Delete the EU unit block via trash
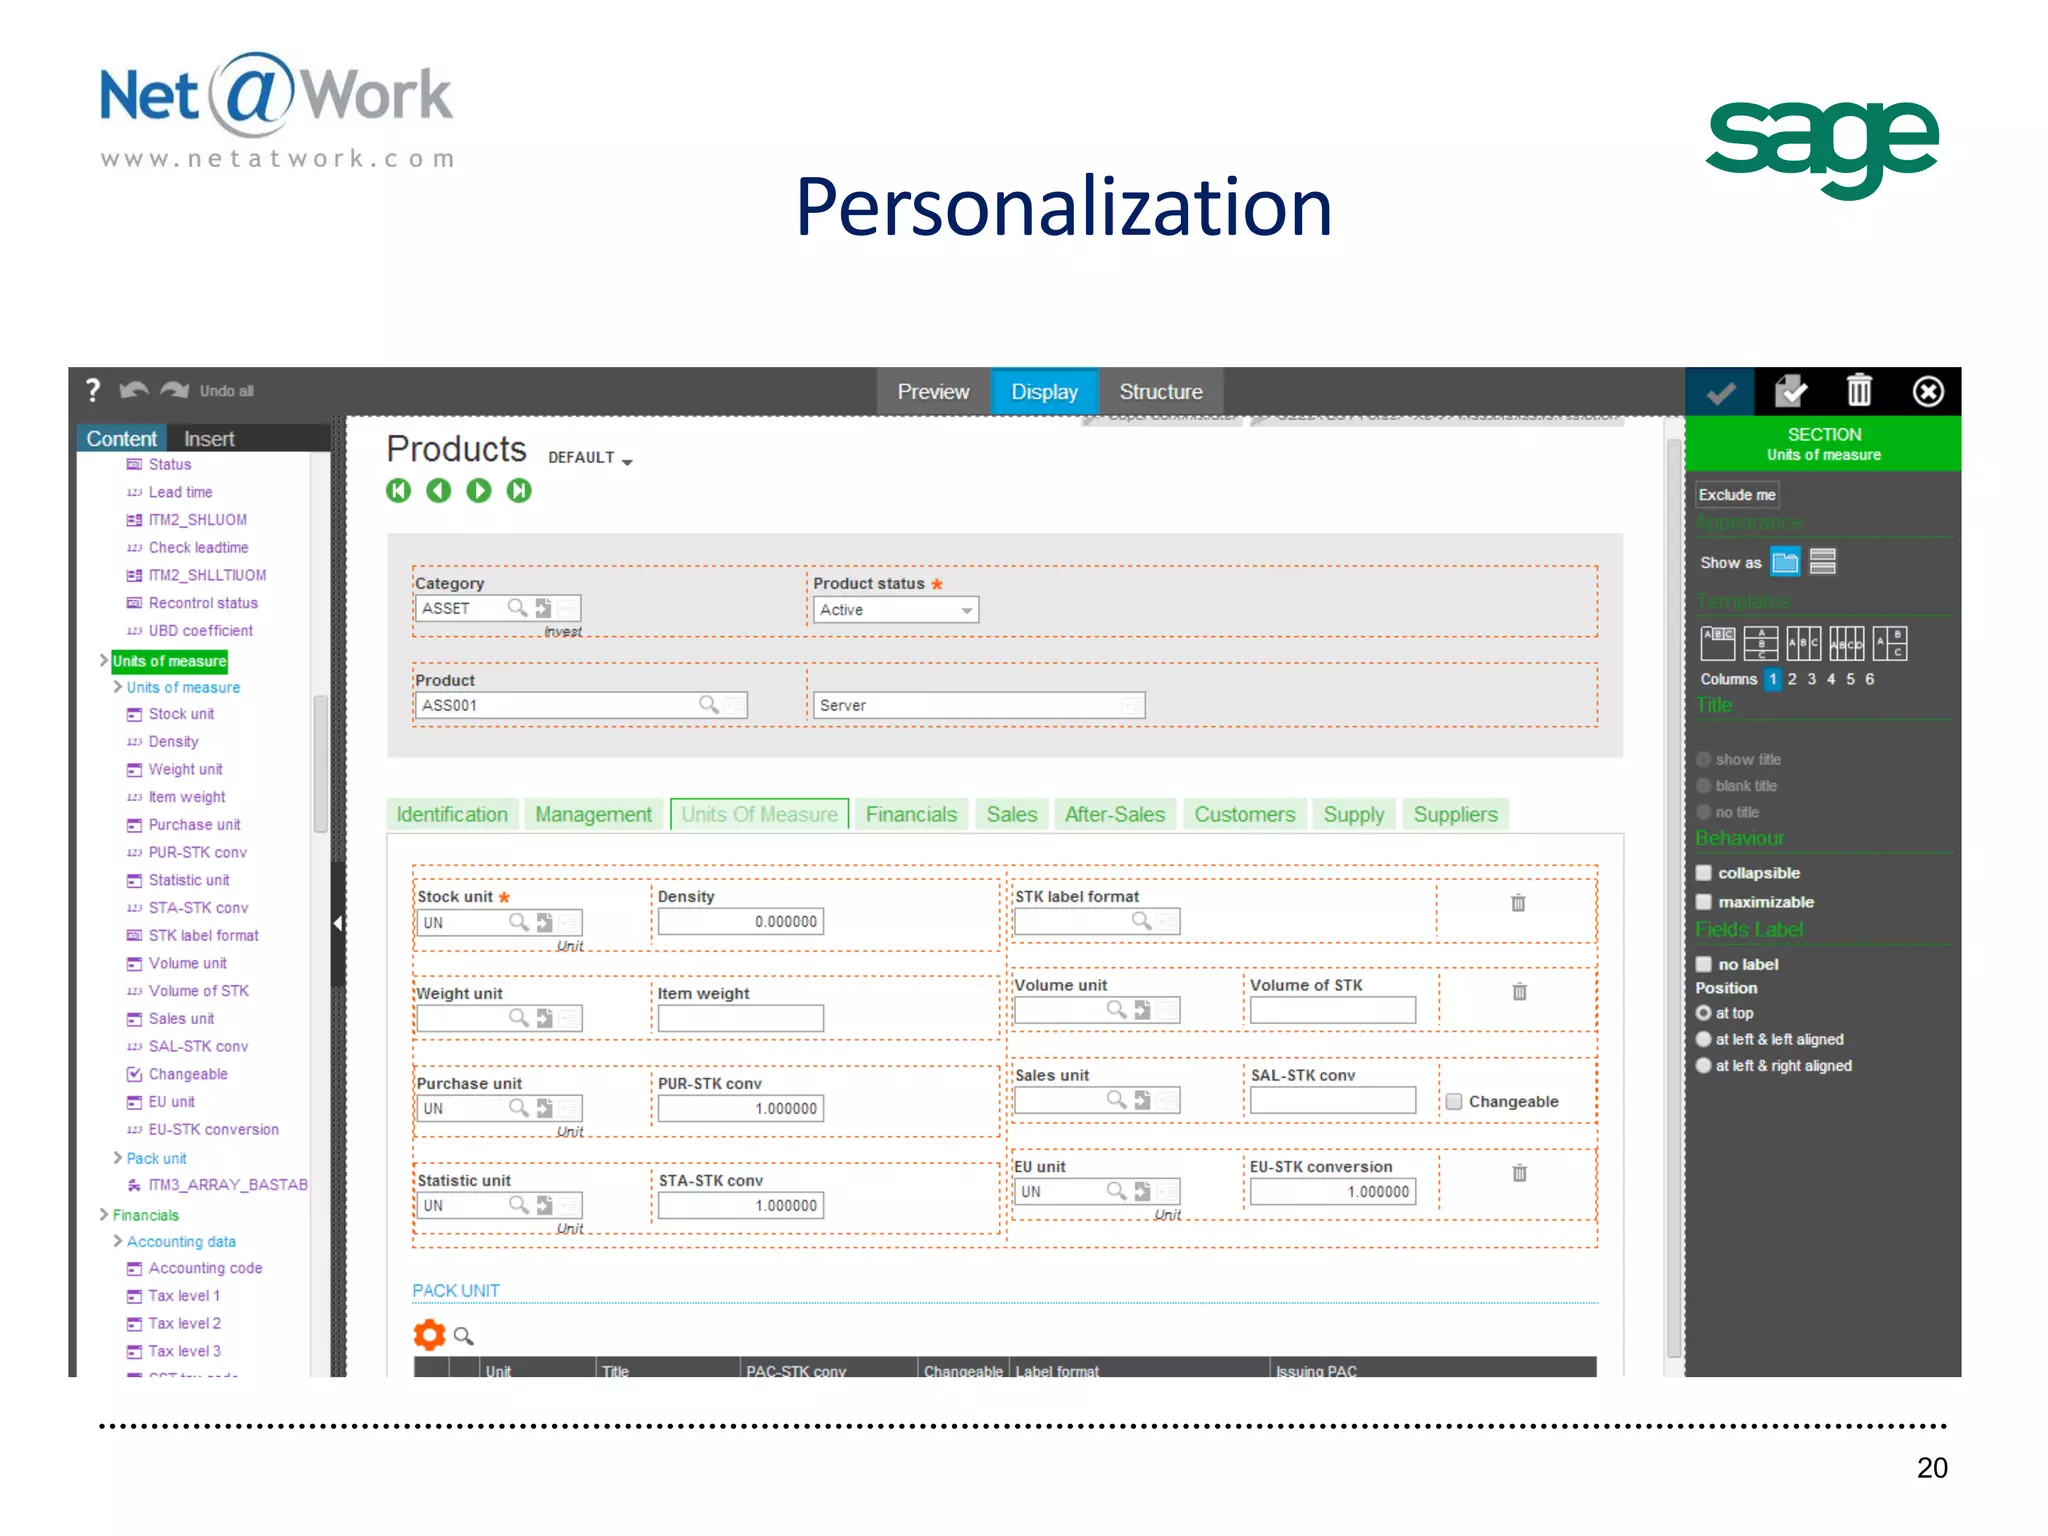The height and width of the screenshot is (1536, 2048). (1519, 1173)
